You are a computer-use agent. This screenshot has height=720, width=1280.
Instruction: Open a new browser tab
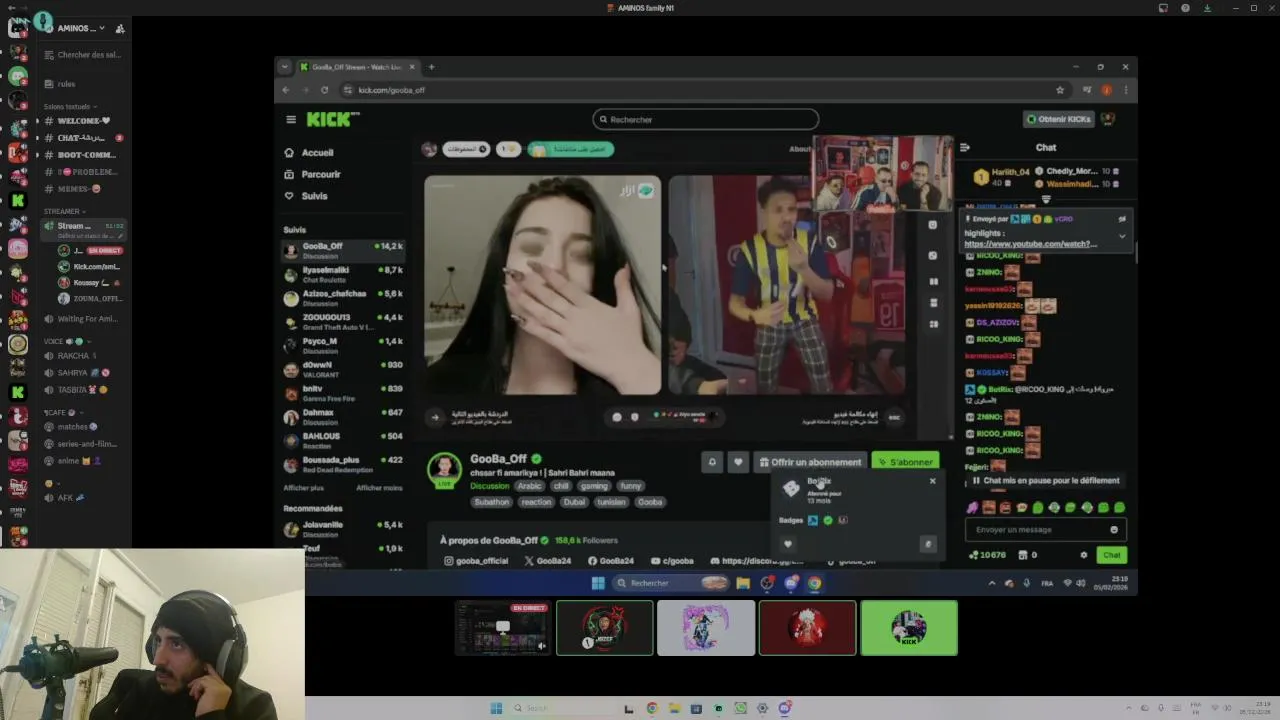tap(431, 67)
